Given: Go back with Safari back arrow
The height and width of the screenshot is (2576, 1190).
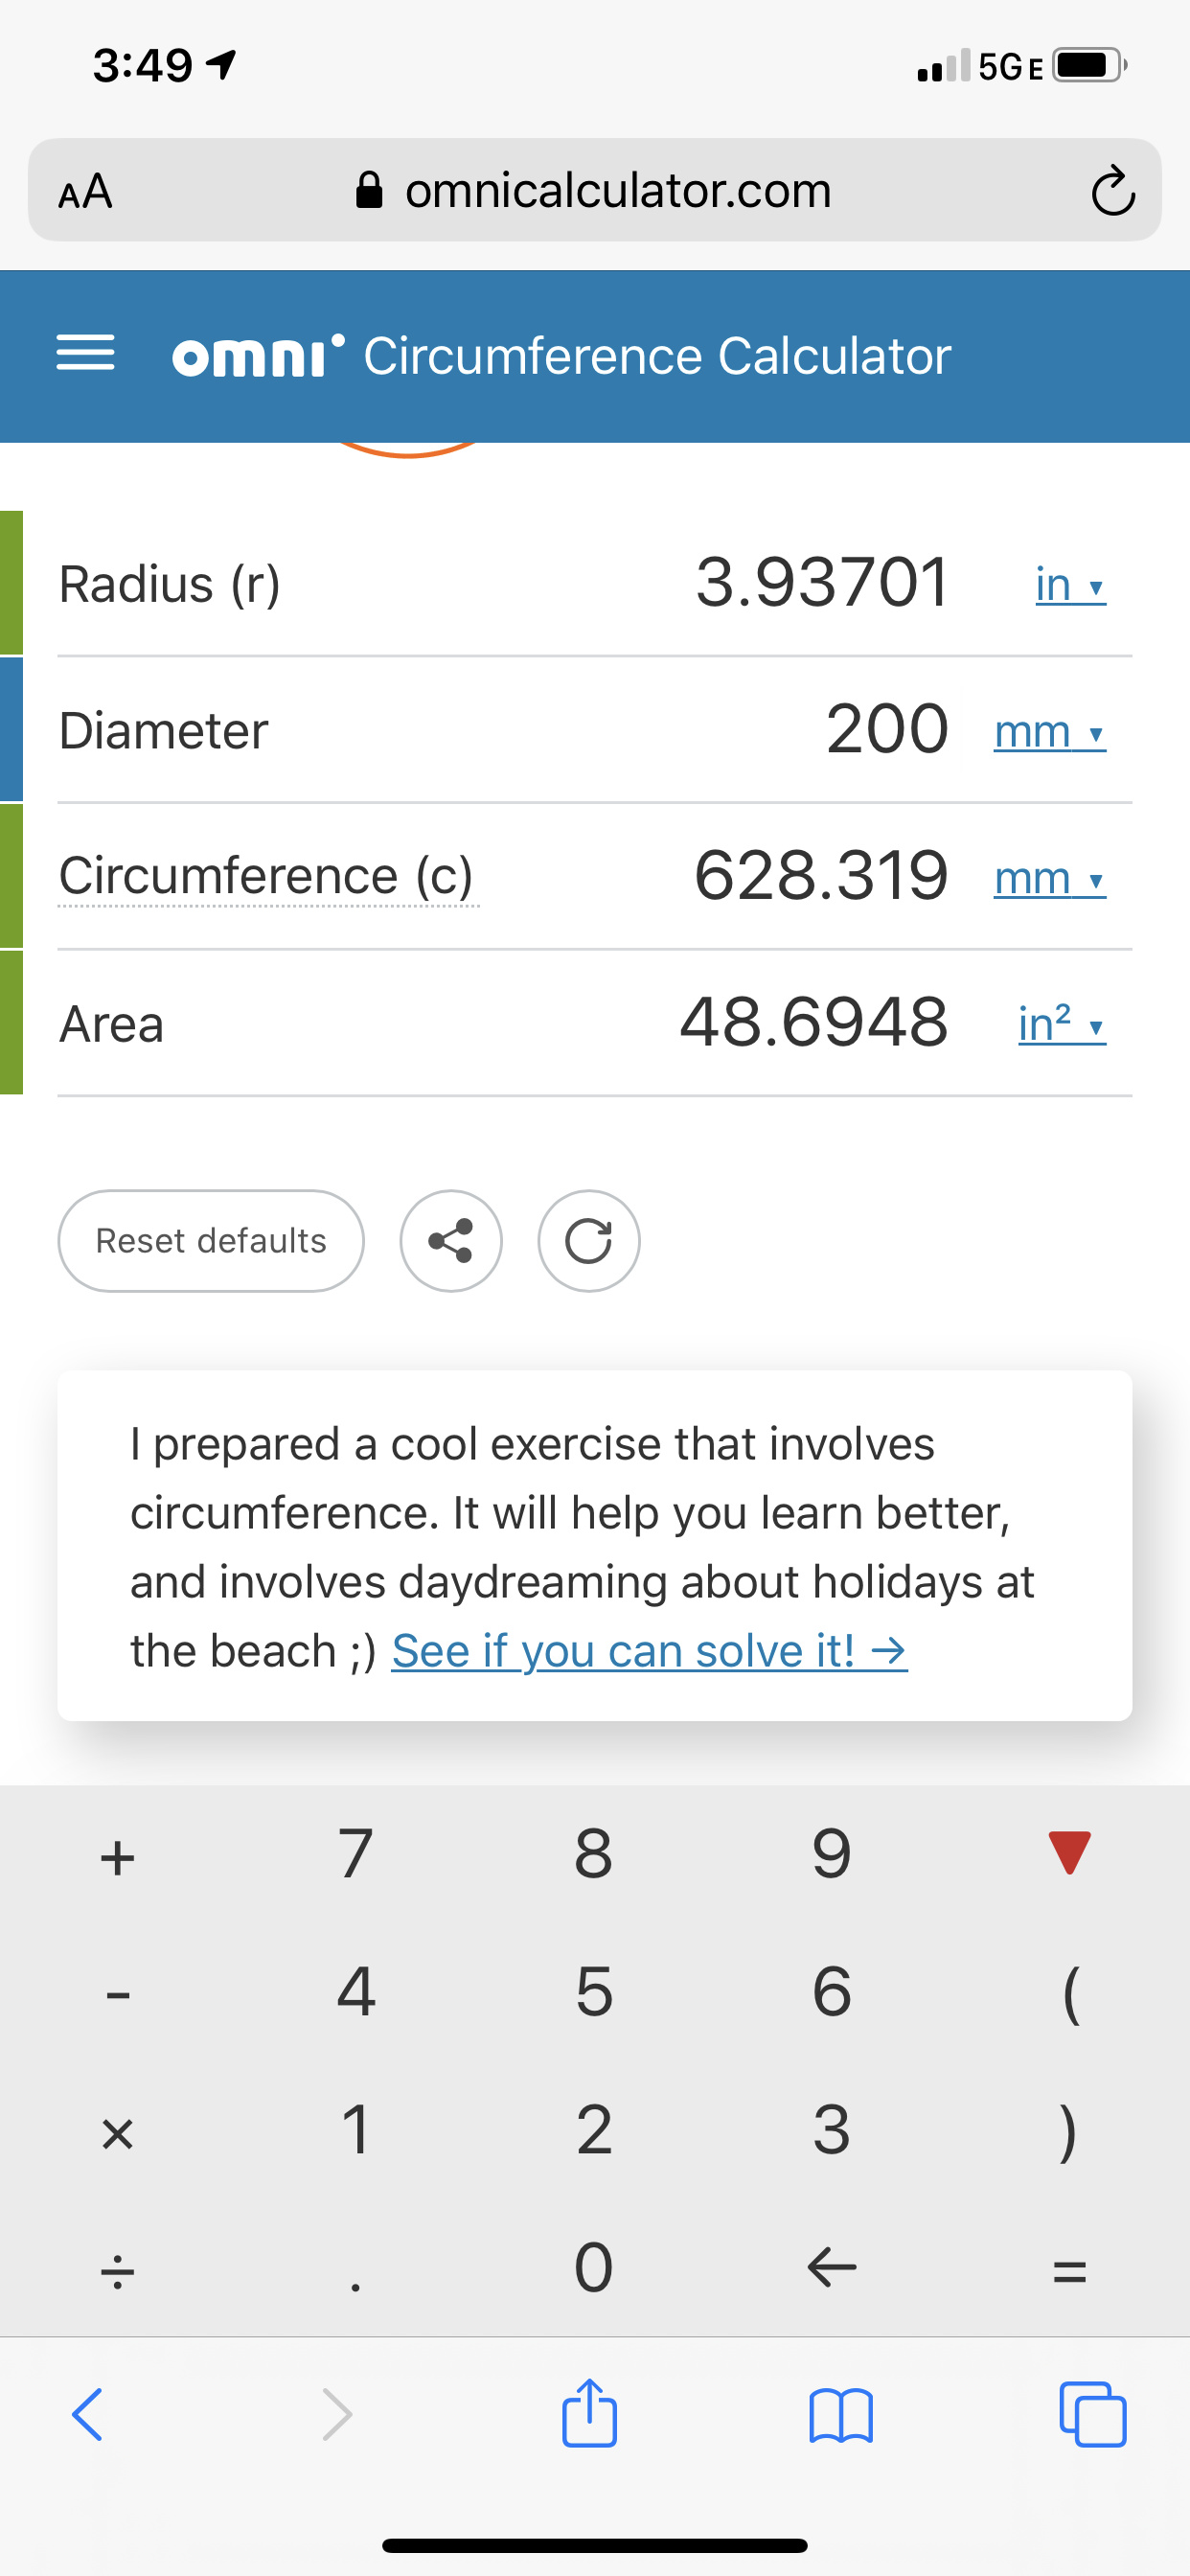Looking at the screenshot, I should 88,2415.
